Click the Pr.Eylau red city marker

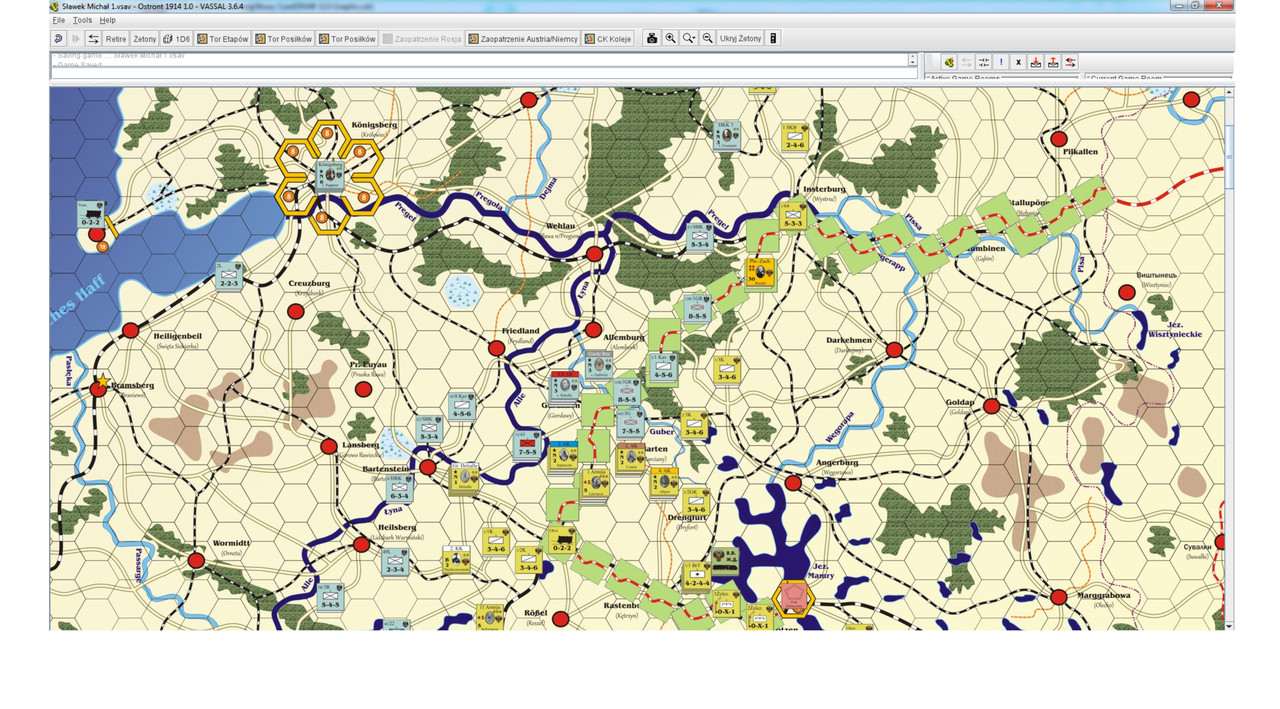363,389
